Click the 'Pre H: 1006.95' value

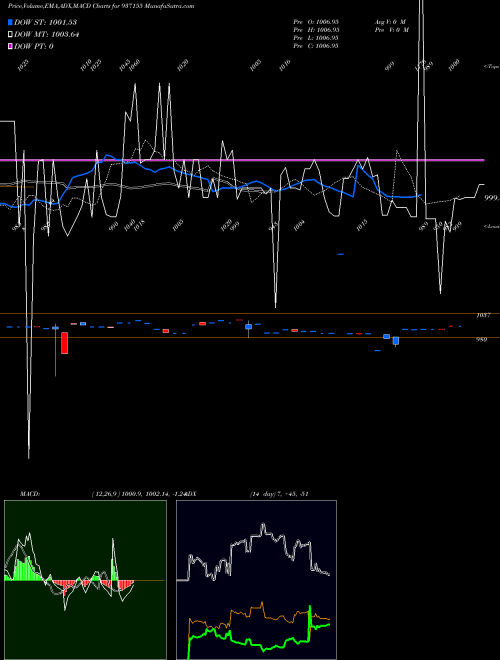click(x=316, y=30)
